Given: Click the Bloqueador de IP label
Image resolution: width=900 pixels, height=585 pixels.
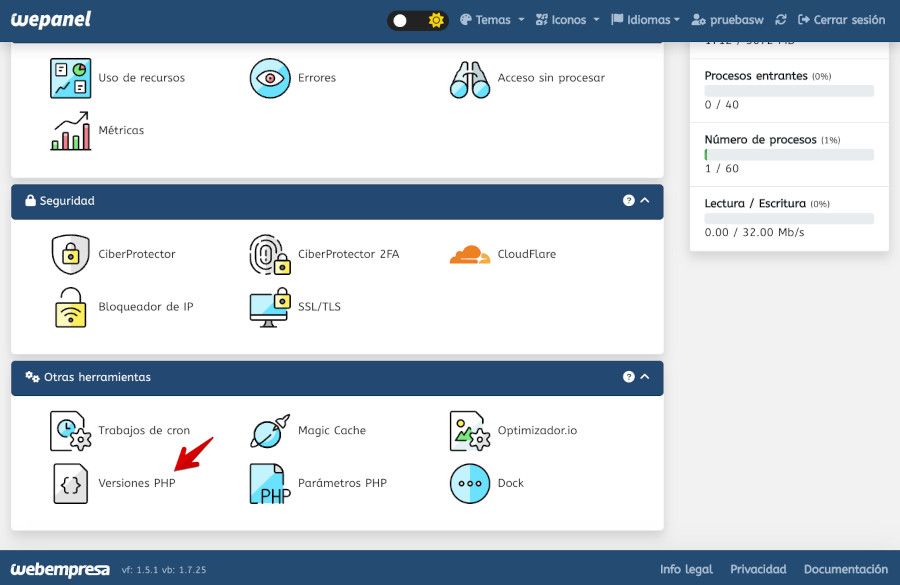Looking at the screenshot, I should tap(146, 307).
